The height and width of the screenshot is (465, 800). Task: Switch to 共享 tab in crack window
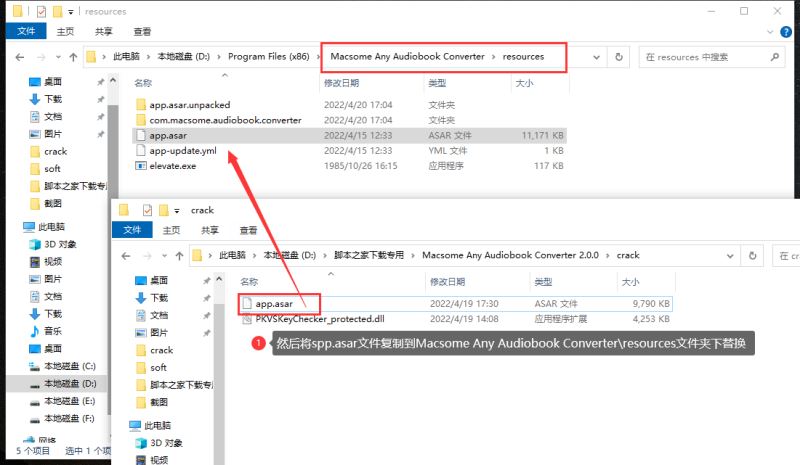tap(210, 230)
